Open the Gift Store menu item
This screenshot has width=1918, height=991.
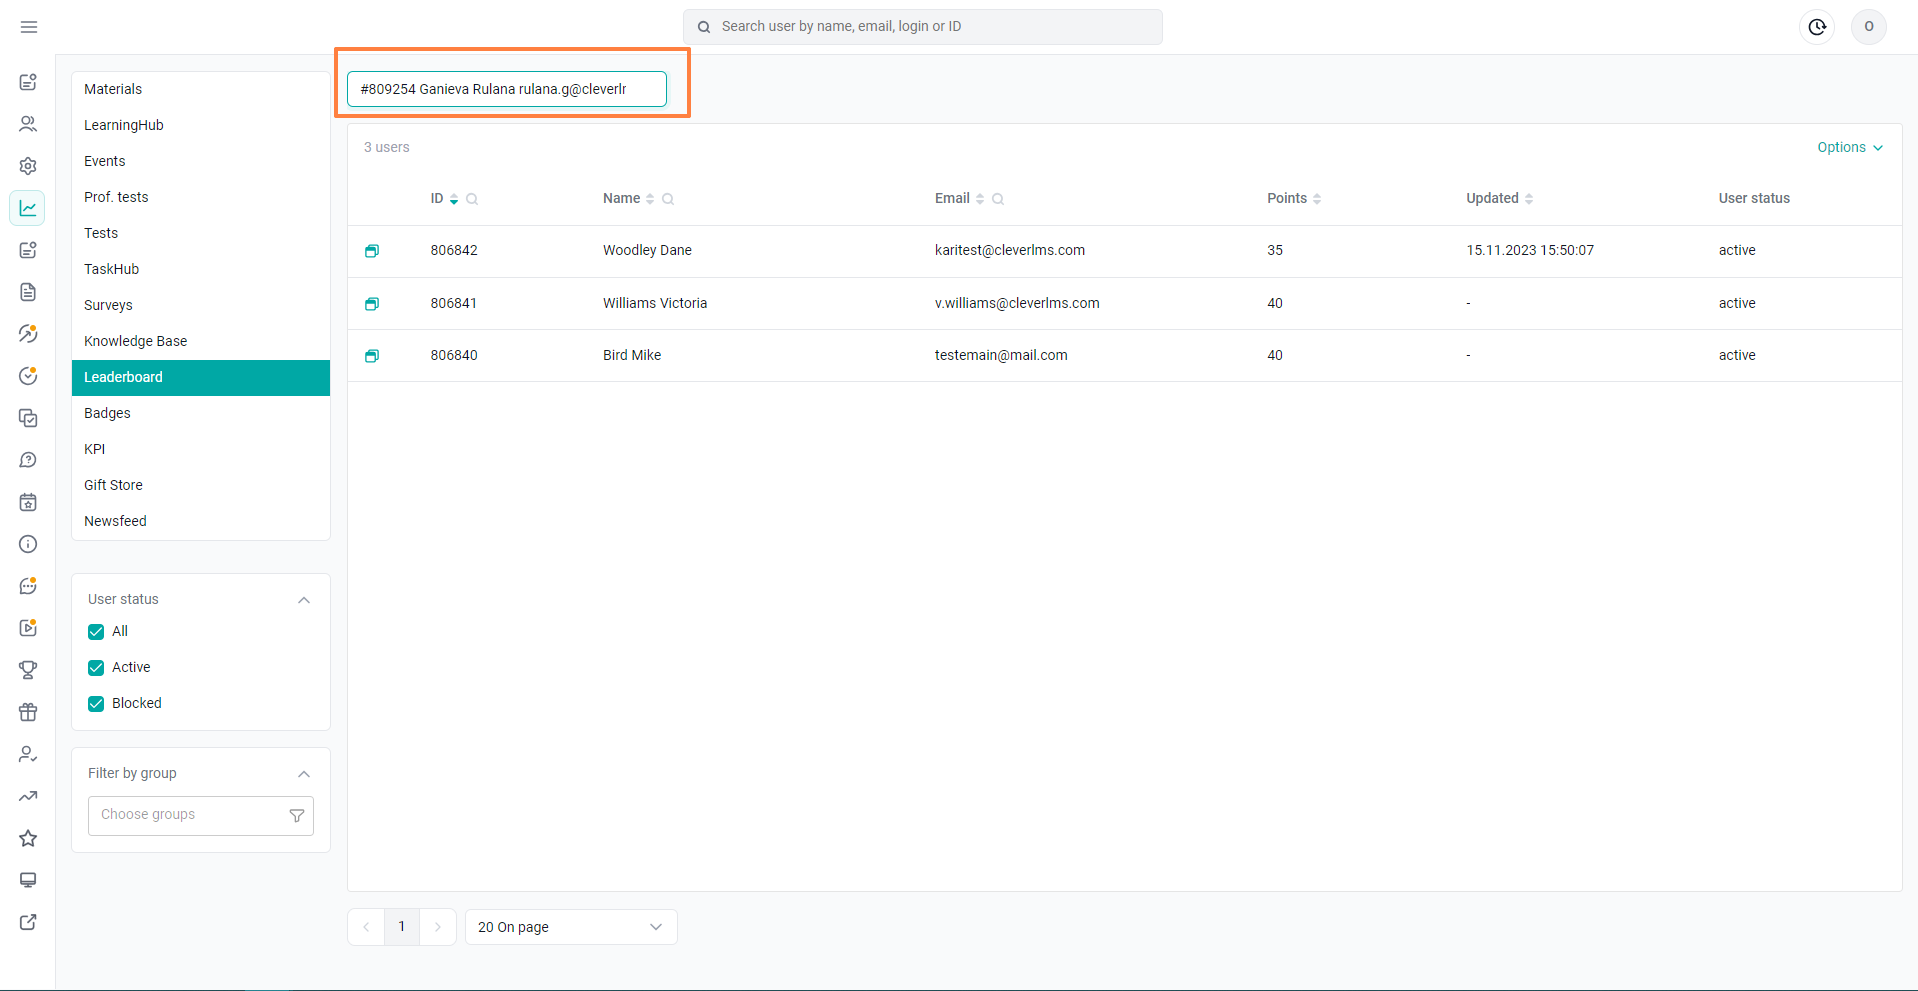coord(201,485)
